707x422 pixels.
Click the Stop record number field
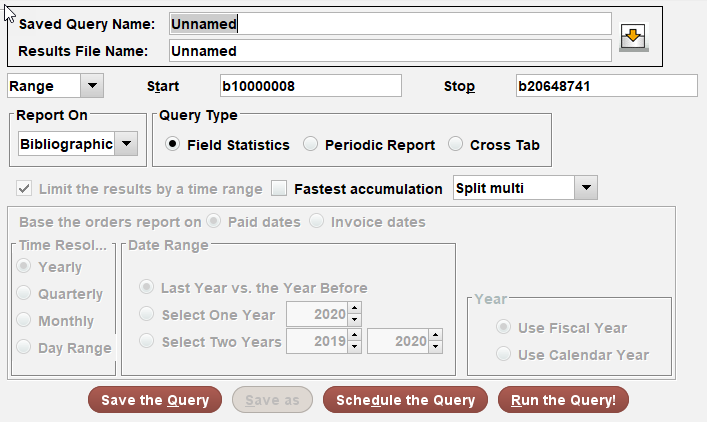[x=606, y=86]
